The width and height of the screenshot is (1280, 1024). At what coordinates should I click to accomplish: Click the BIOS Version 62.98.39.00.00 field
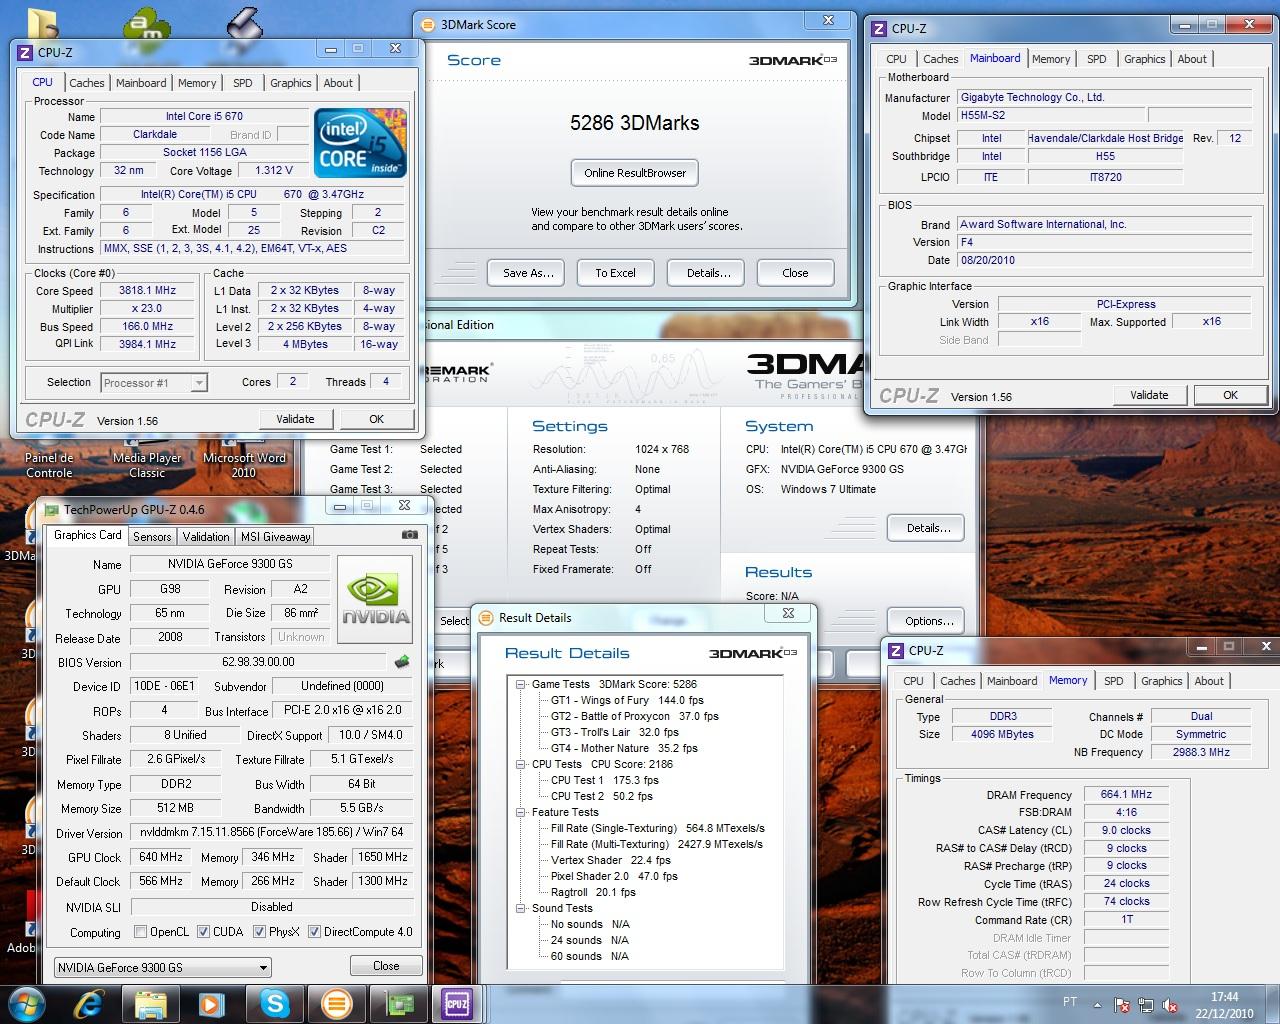(258, 662)
